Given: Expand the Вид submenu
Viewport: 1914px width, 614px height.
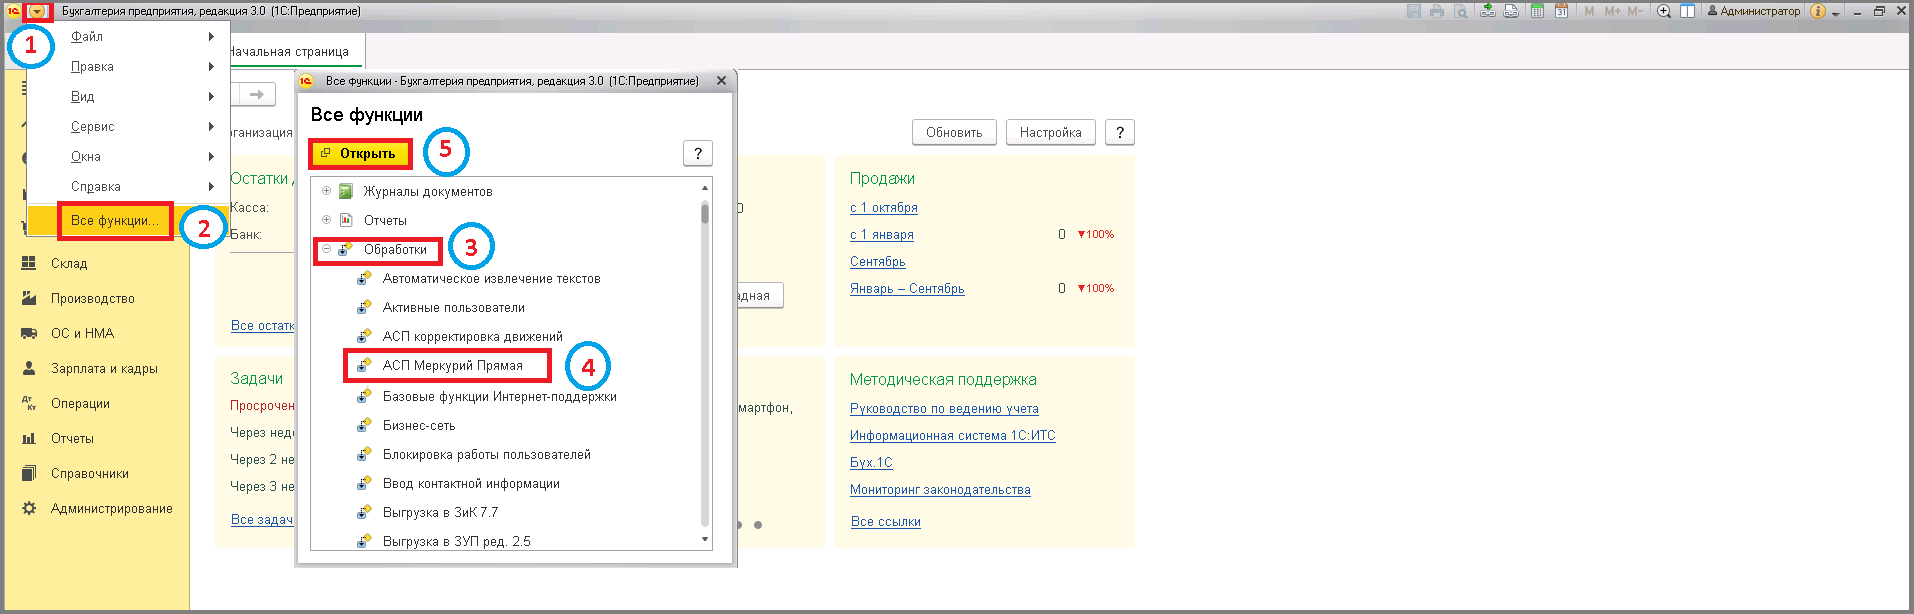Looking at the screenshot, I should pos(211,96).
